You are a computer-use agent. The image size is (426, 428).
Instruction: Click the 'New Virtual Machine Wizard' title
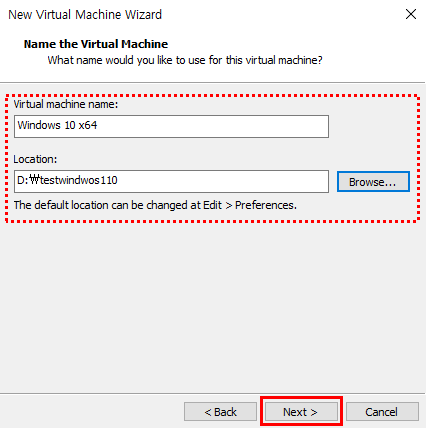coord(85,15)
